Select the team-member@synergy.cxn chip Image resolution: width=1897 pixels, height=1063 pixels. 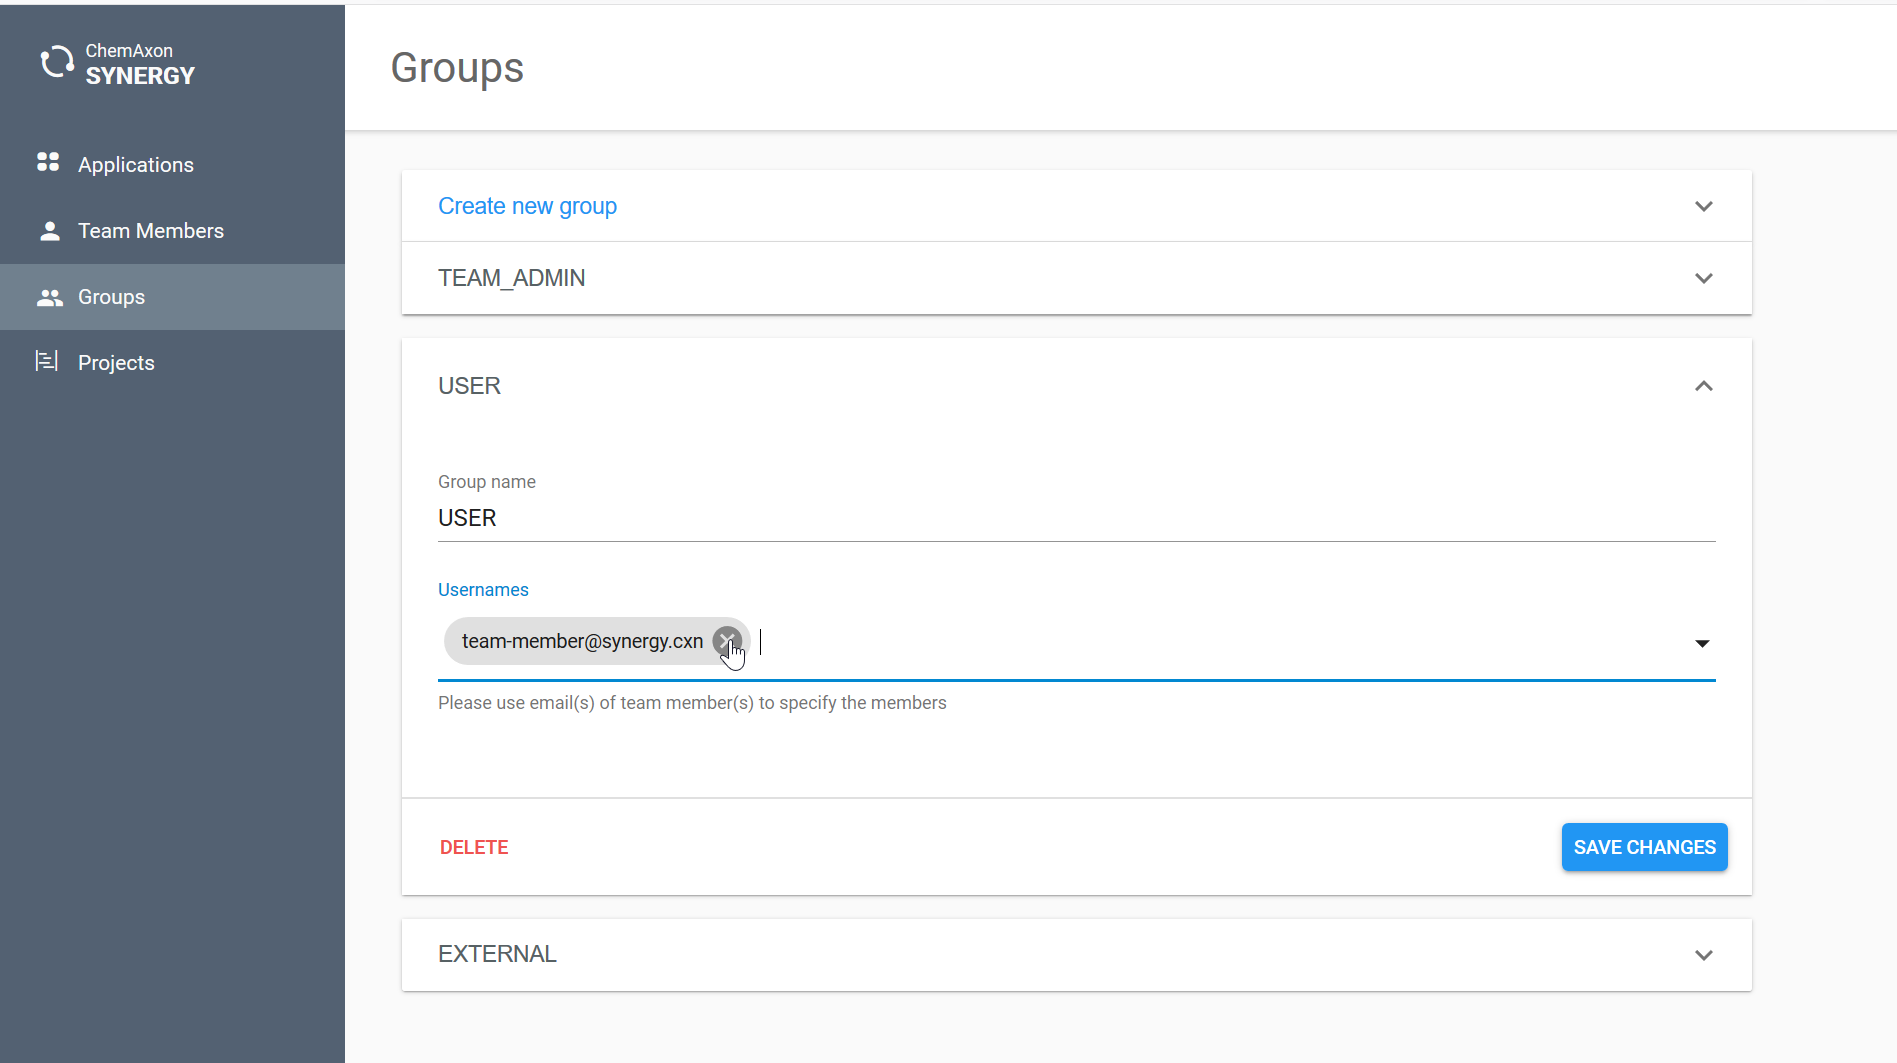581,641
